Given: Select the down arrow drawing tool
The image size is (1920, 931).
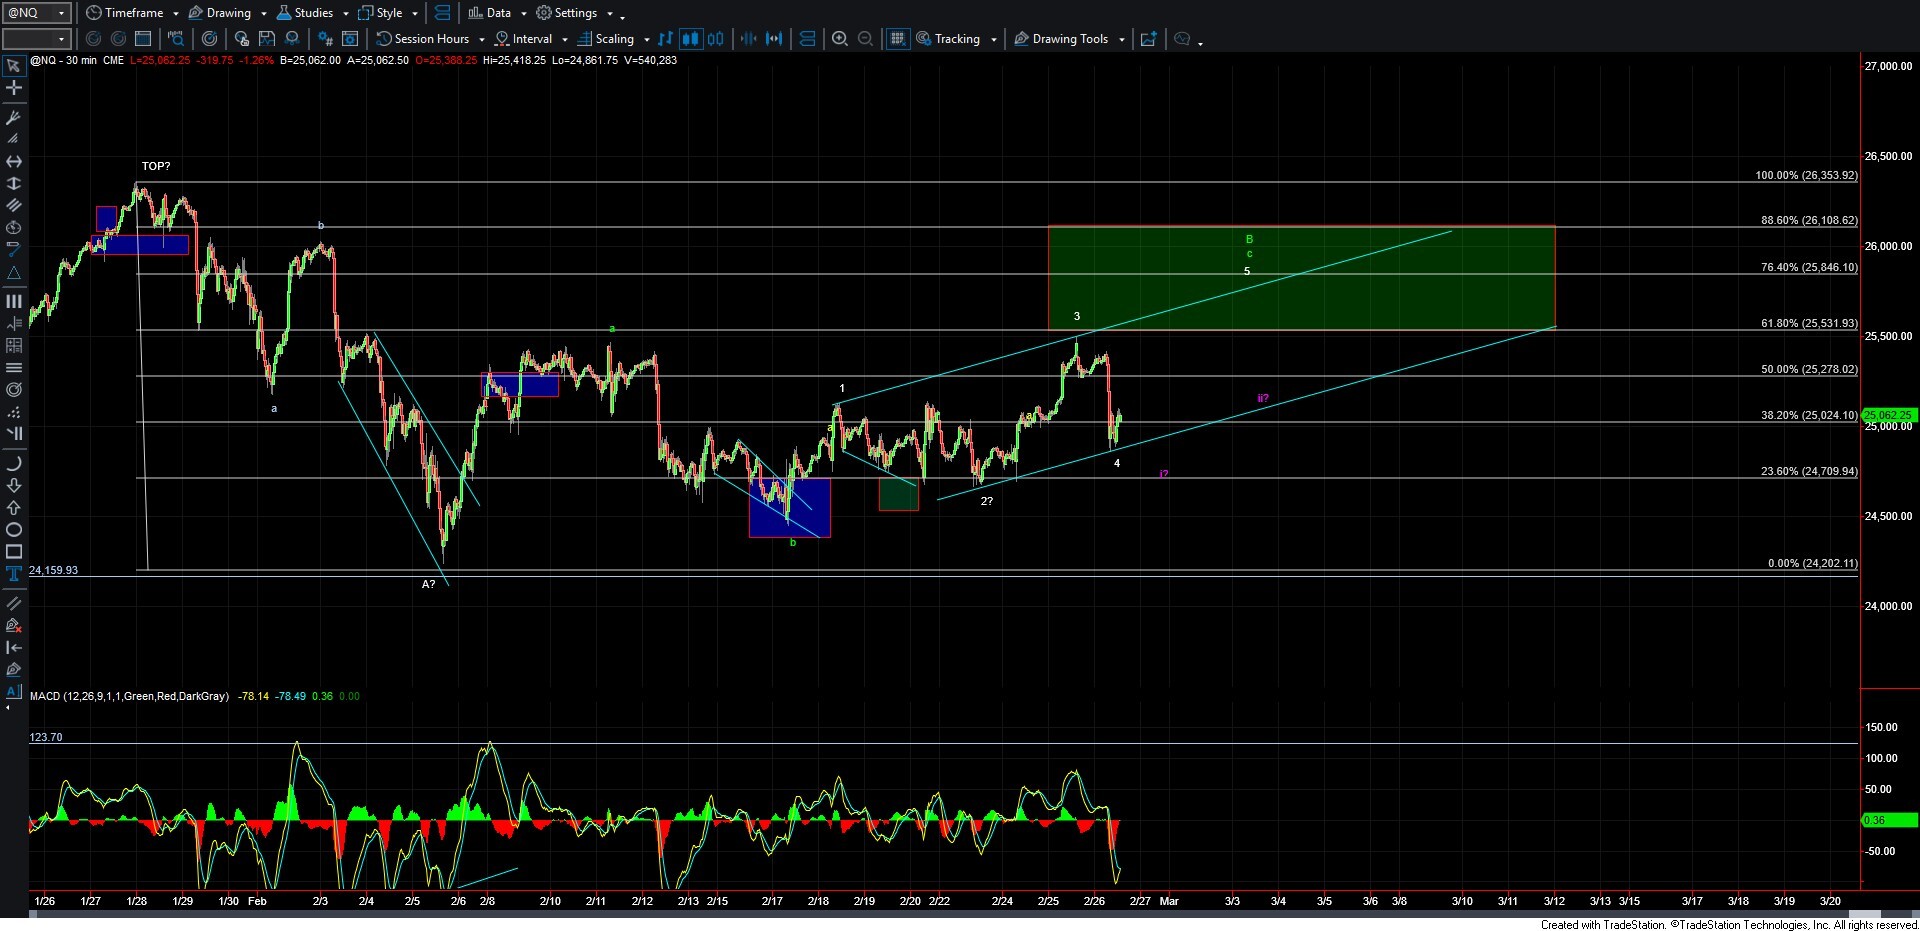Looking at the screenshot, I should (x=14, y=486).
